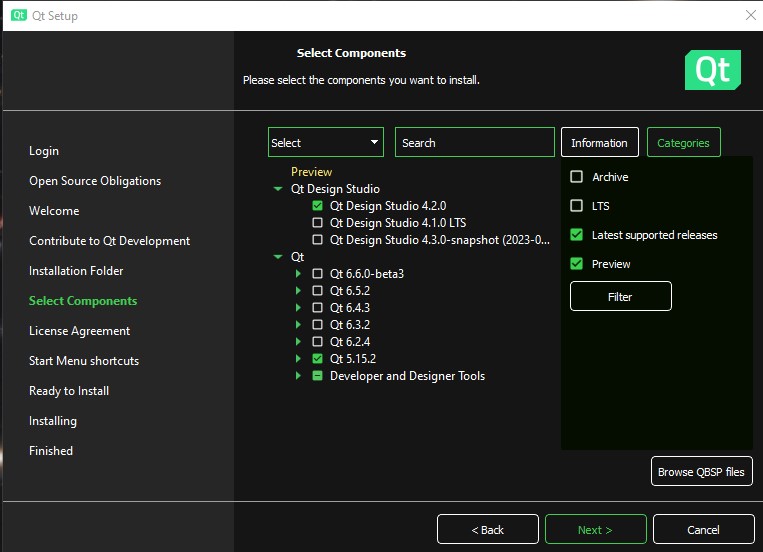Image resolution: width=763 pixels, height=552 pixels.
Task: Switch to the Categories tab
Action: click(x=684, y=142)
